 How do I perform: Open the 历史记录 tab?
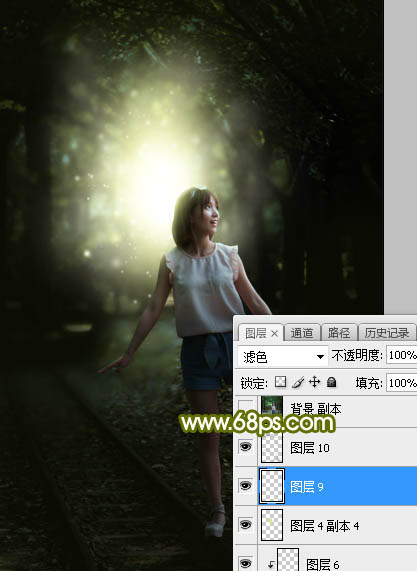click(387, 333)
